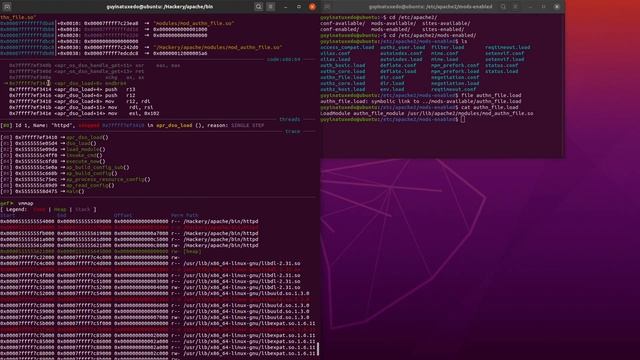This screenshot has width=640, height=360.
Task: Click trace entry 'dso_load()' at frame #1
Action: [x=81, y=143]
